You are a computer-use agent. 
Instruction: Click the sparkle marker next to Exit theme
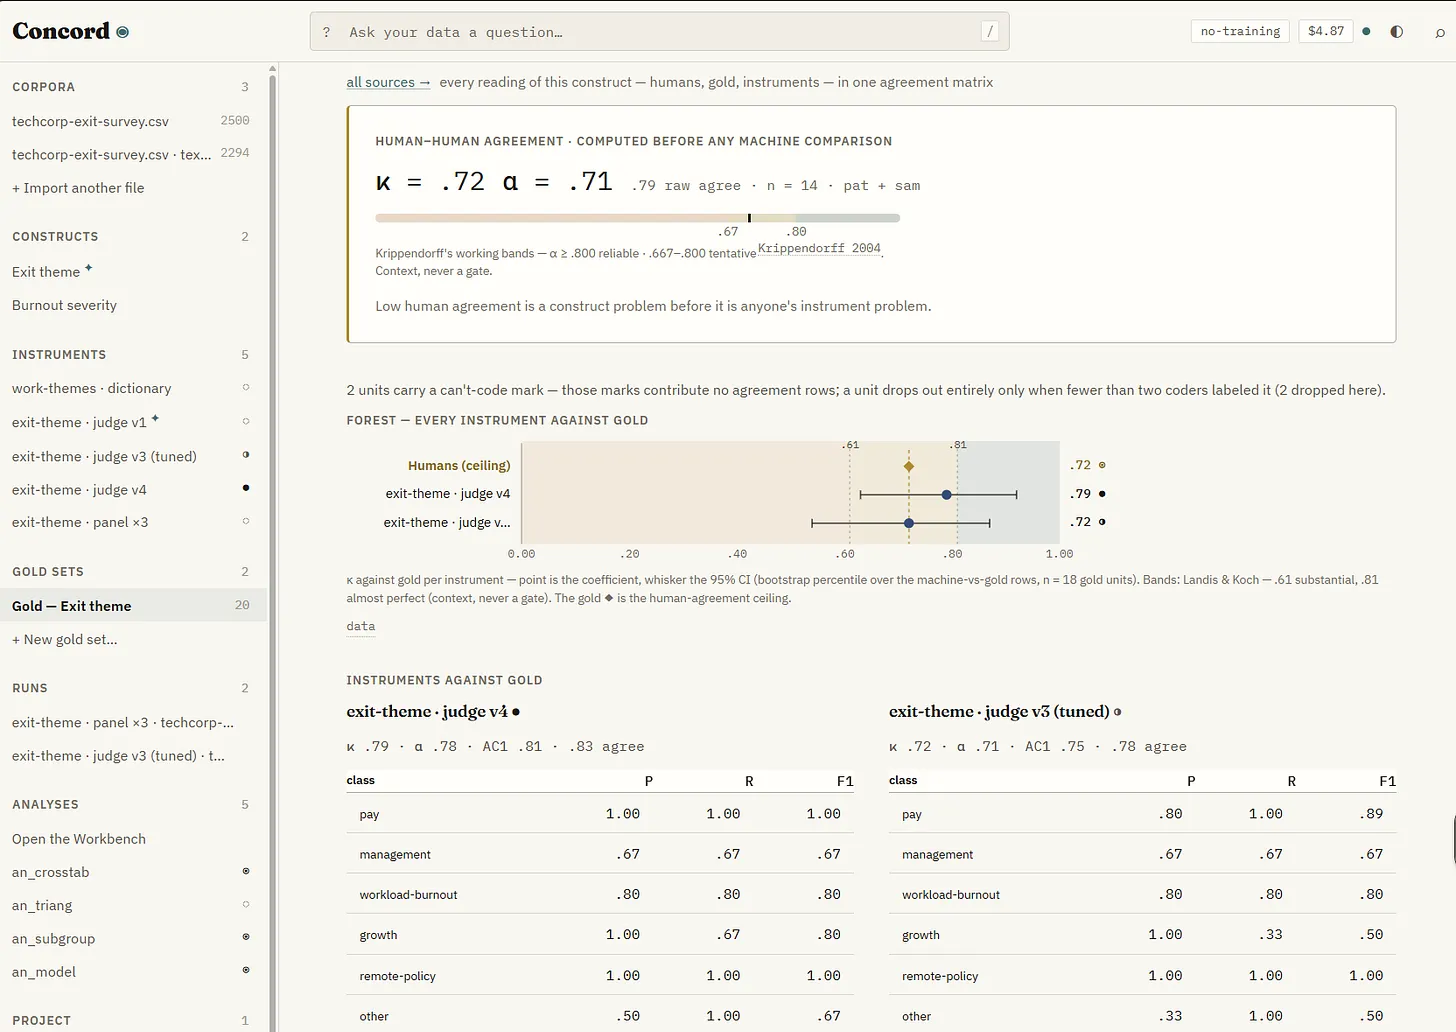(x=88, y=268)
